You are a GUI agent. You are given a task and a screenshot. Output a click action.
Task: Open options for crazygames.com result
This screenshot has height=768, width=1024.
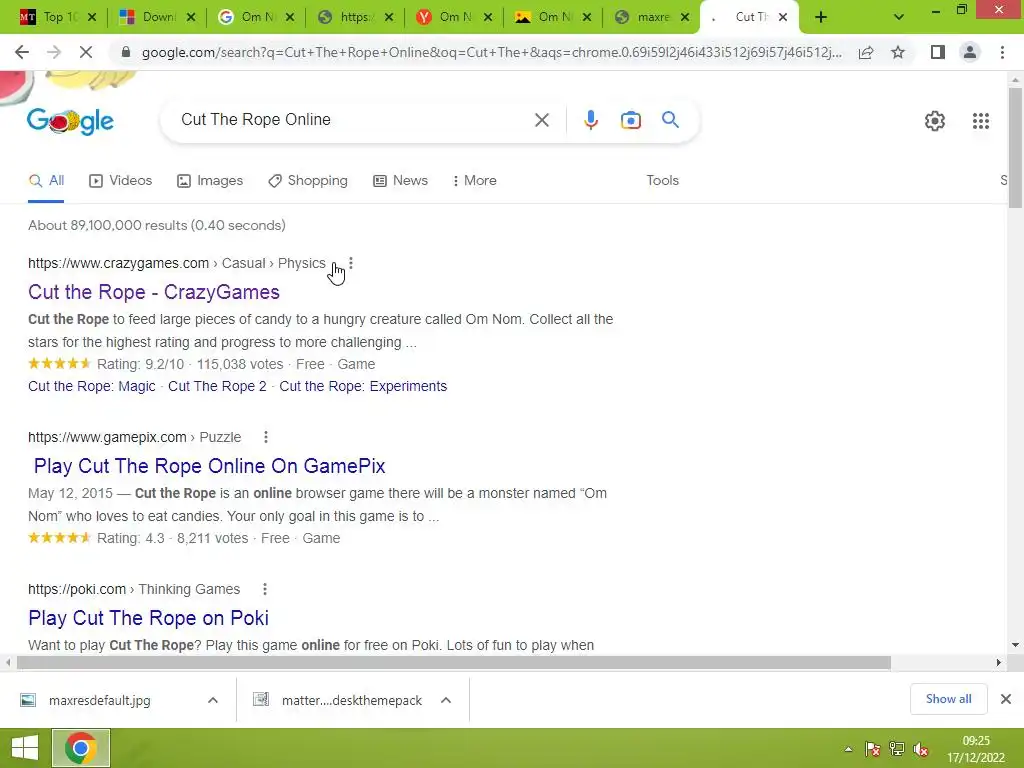351,263
